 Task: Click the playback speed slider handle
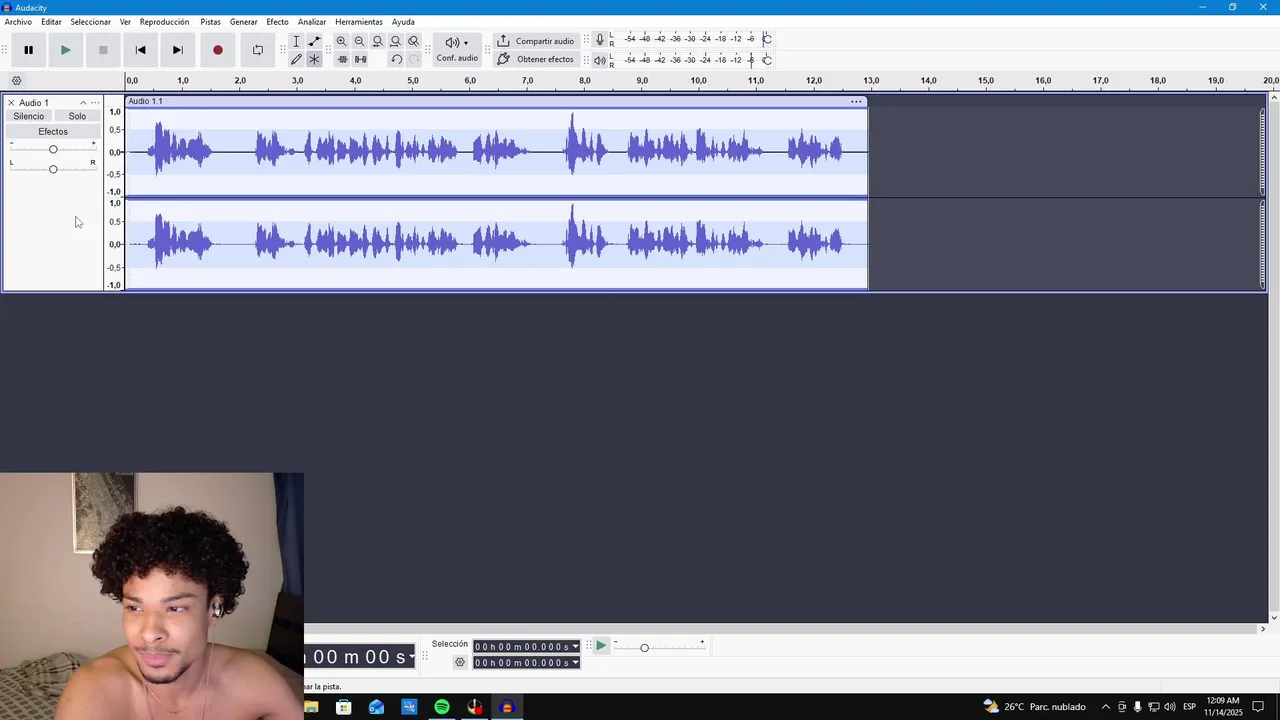click(644, 648)
